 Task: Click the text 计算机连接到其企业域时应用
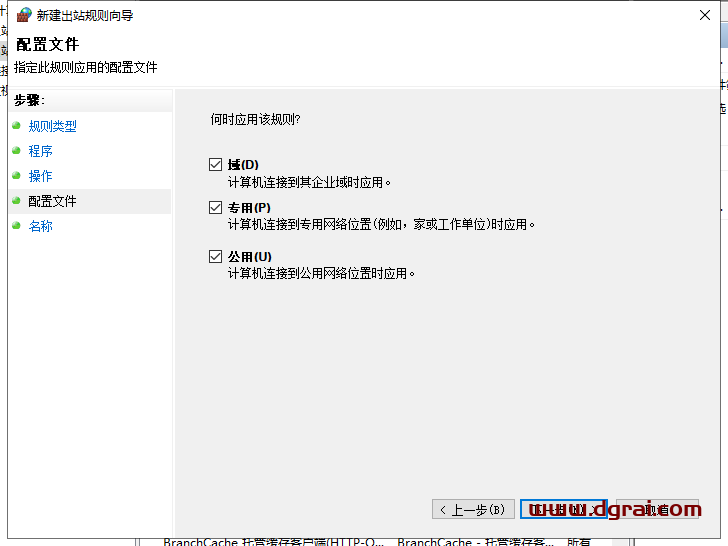click(x=309, y=182)
